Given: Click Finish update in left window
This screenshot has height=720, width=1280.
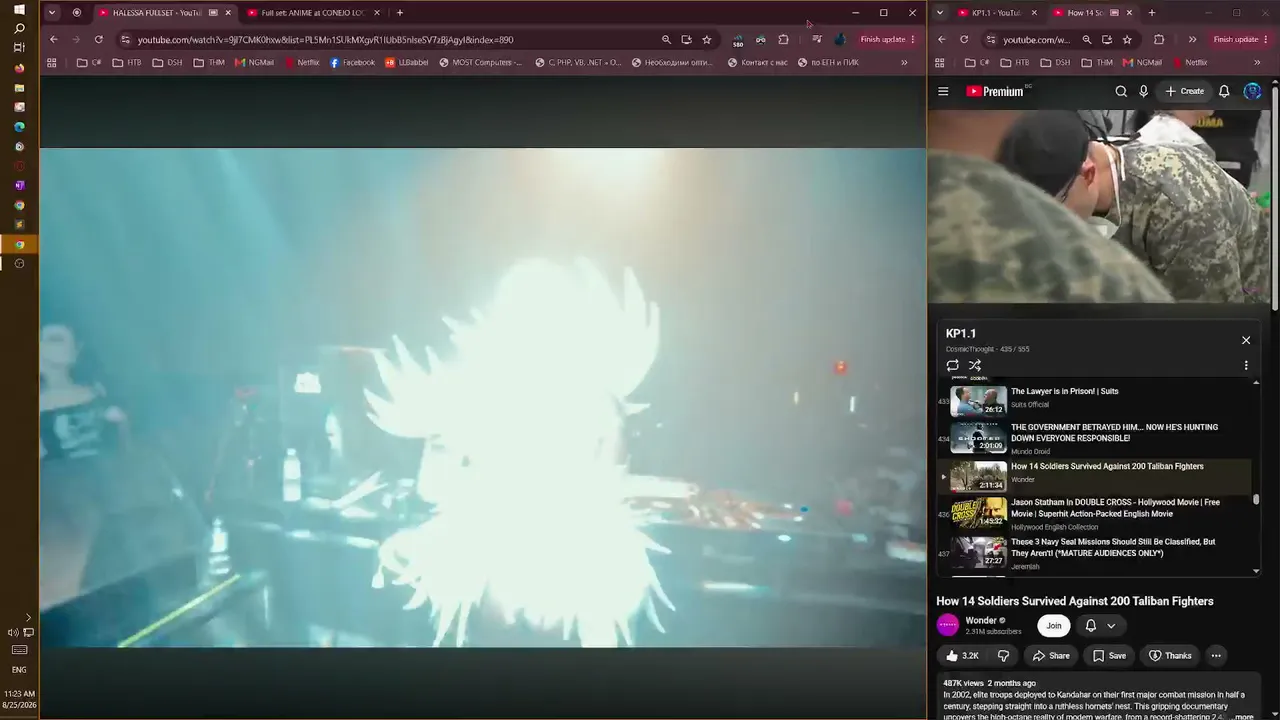Looking at the screenshot, I should pyautogui.click(x=887, y=40).
